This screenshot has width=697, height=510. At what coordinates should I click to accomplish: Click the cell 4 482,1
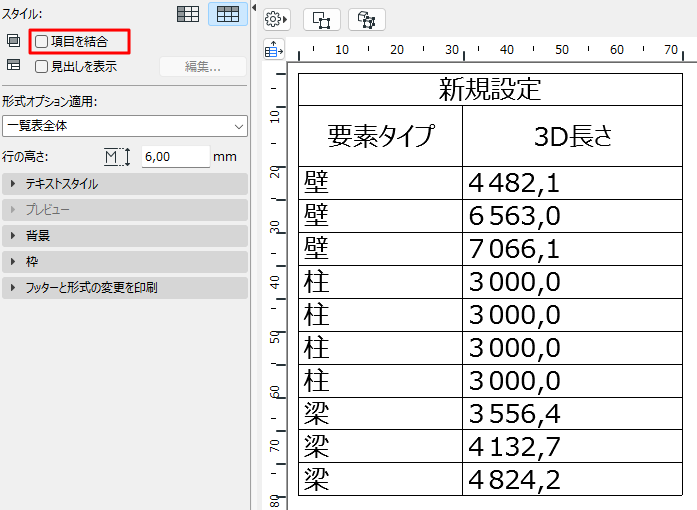pyautogui.click(x=573, y=183)
